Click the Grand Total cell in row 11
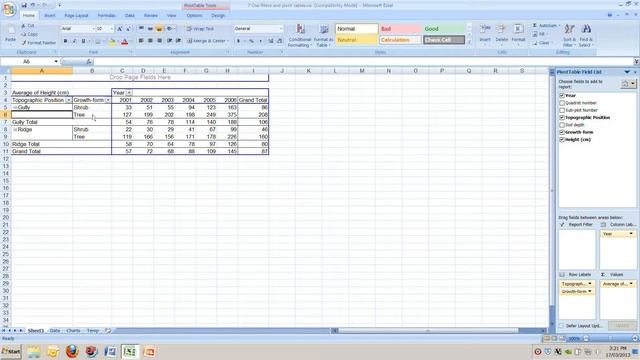The width and height of the screenshot is (640, 360). pyautogui.click(x=61, y=151)
